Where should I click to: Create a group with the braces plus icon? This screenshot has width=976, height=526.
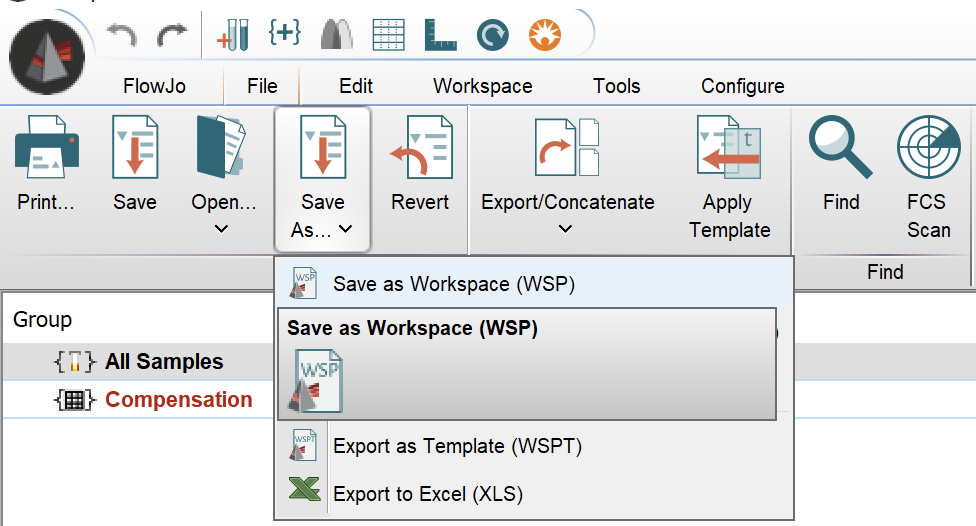tap(285, 32)
